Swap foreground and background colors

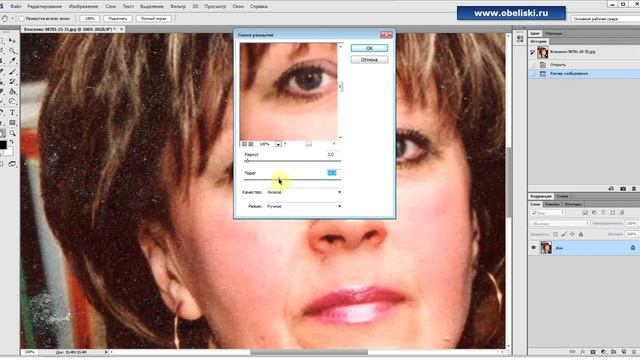tap(12, 142)
